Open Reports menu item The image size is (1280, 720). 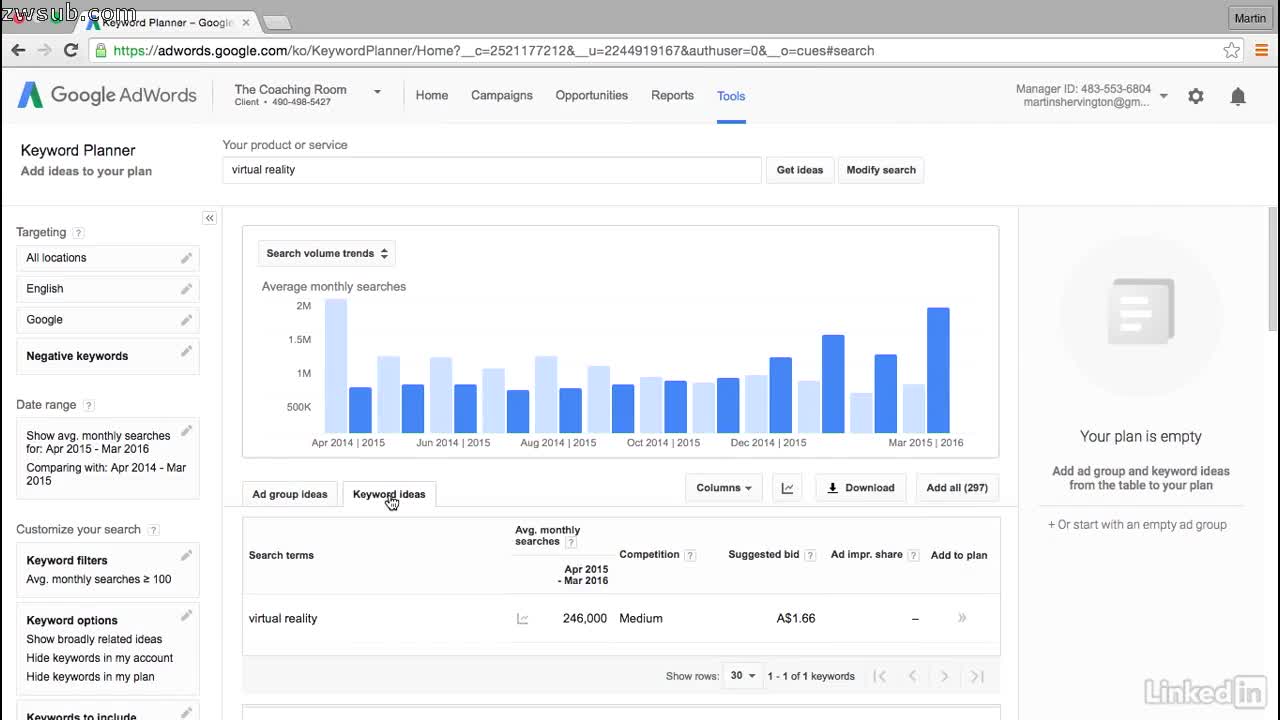pyautogui.click(x=672, y=95)
